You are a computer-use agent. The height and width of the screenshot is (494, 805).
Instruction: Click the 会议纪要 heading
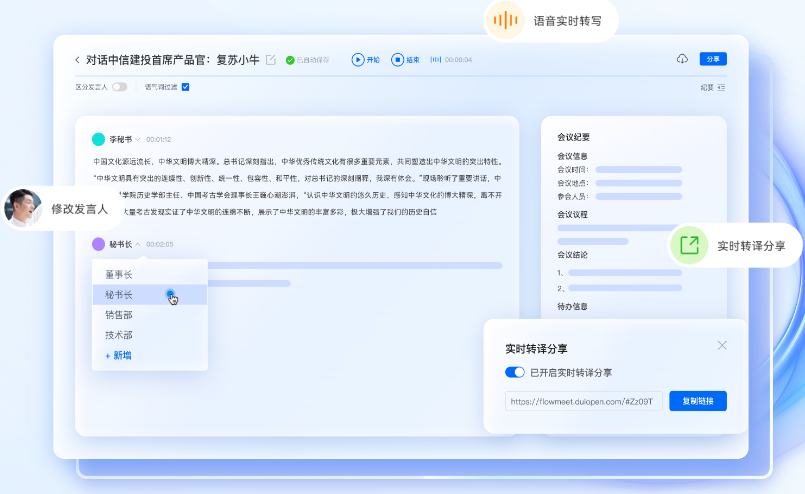click(x=573, y=137)
